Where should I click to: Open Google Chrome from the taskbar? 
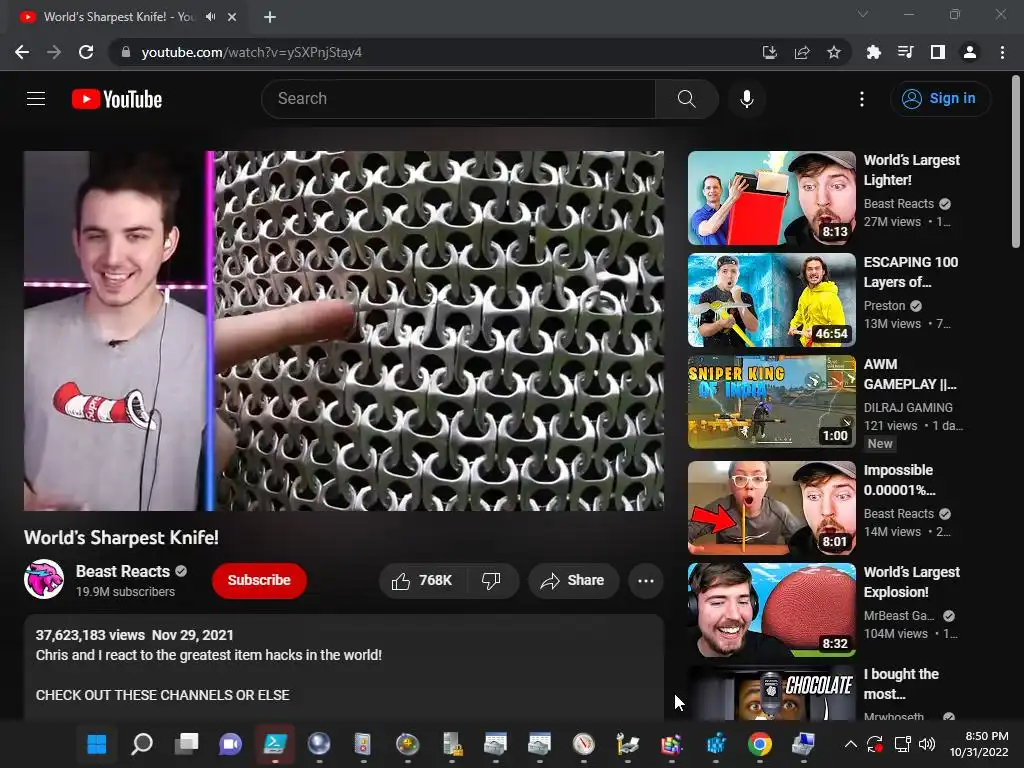coord(760,744)
